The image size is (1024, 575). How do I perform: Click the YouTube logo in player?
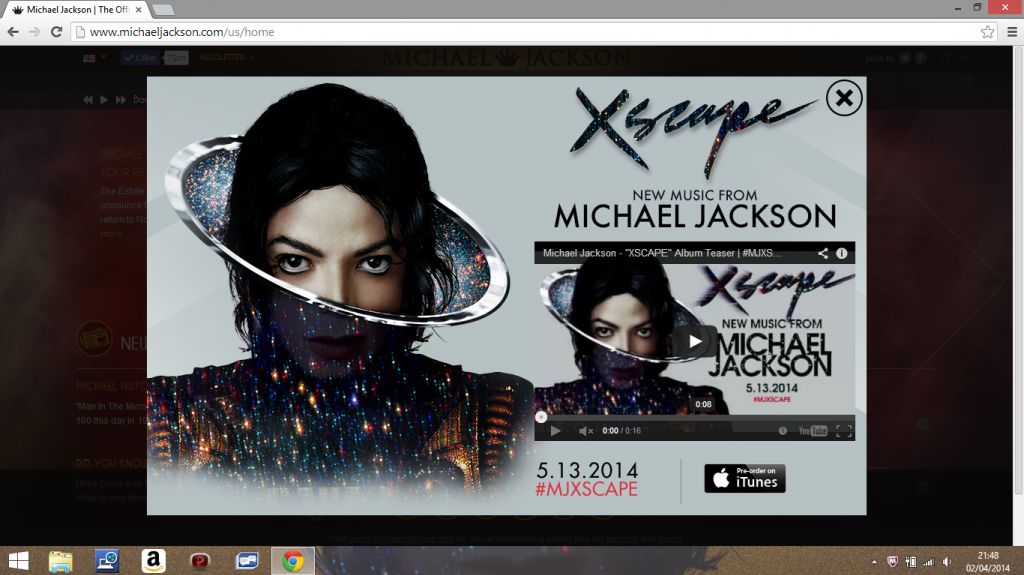tap(812, 431)
